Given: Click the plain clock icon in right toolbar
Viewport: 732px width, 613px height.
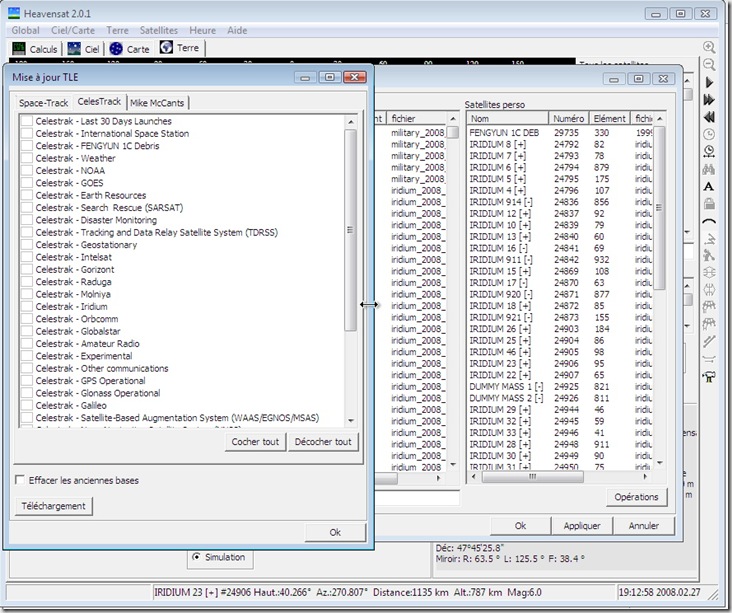Looking at the screenshot, I should [709, 134].
